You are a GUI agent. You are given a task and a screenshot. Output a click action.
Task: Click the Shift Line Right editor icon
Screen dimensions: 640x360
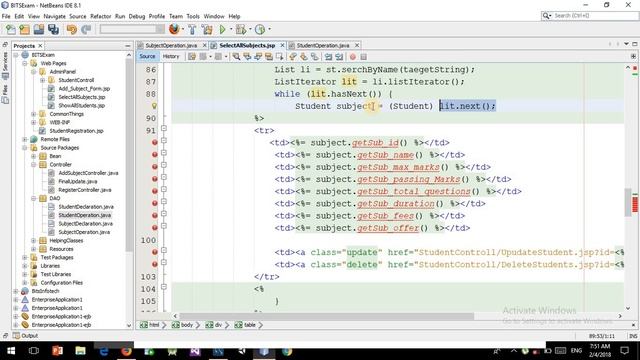pos(339,56)
